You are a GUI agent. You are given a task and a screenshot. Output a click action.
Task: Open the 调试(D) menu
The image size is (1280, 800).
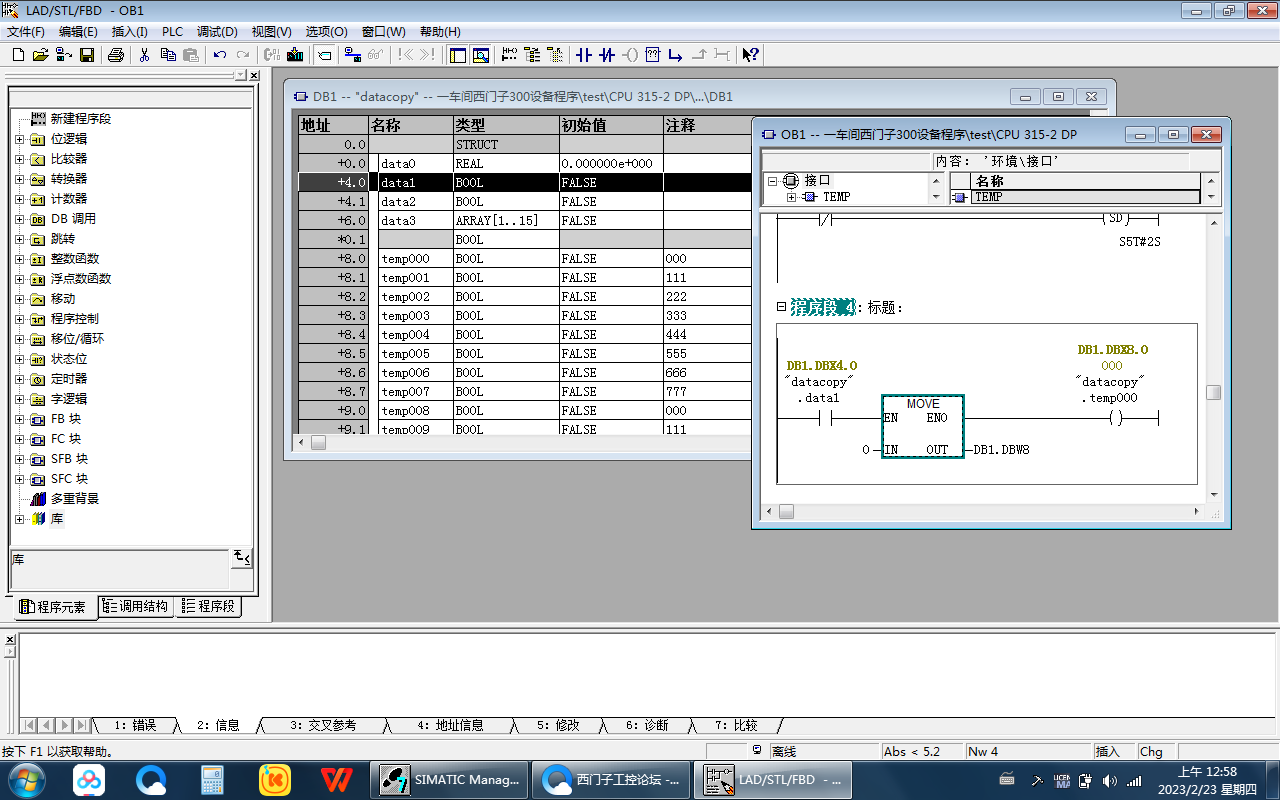coord(217,32)
